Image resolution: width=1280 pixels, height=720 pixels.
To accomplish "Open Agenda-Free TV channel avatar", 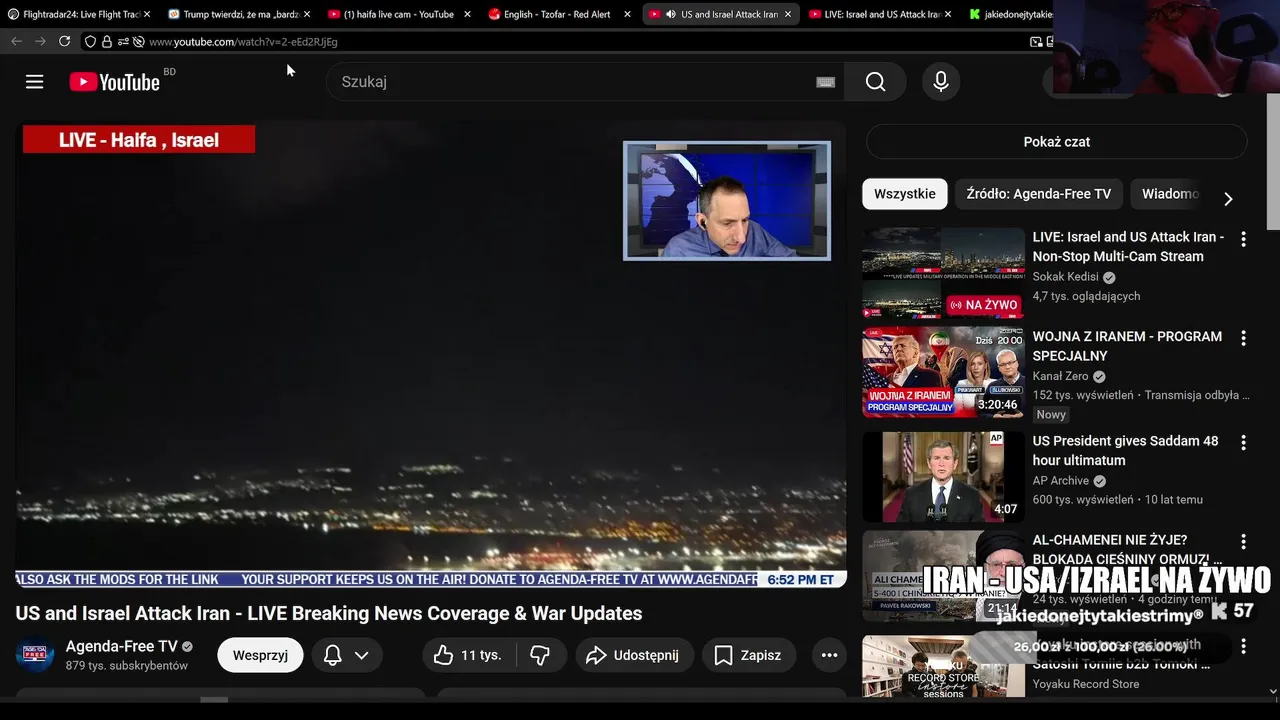I will [x=35, y=655].
